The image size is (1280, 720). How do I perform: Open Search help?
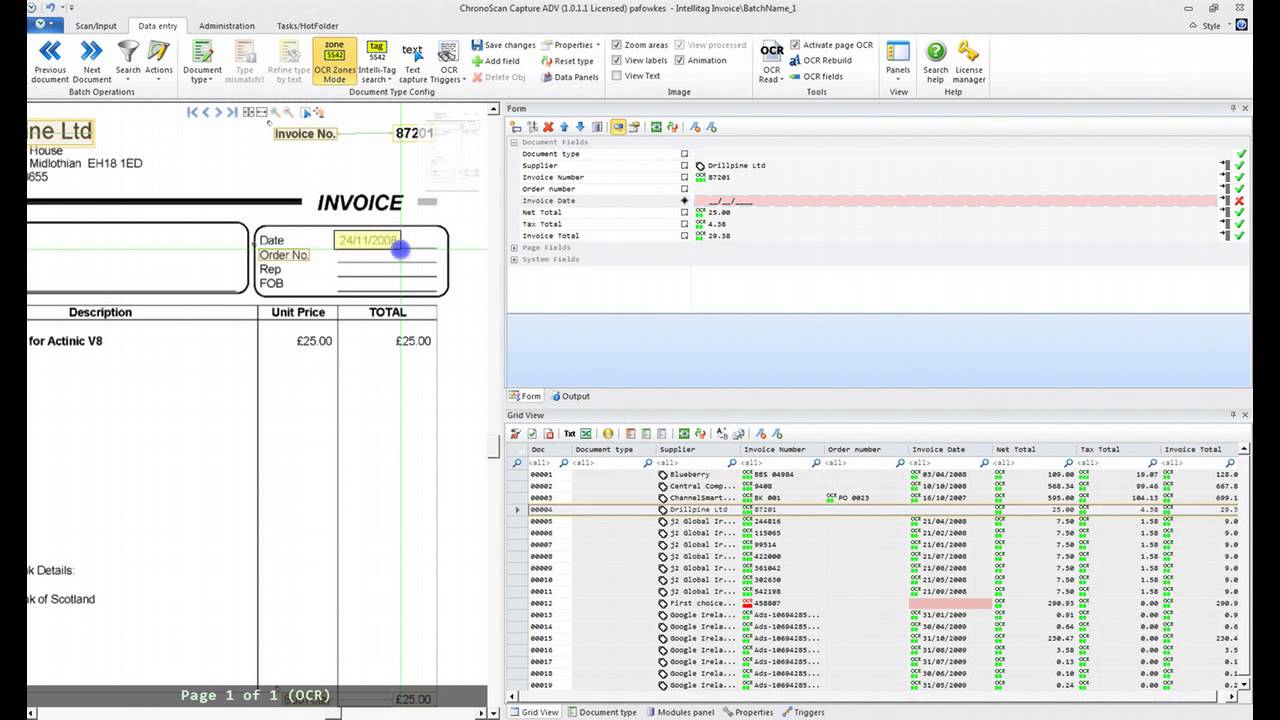click(x=936, y=61)
